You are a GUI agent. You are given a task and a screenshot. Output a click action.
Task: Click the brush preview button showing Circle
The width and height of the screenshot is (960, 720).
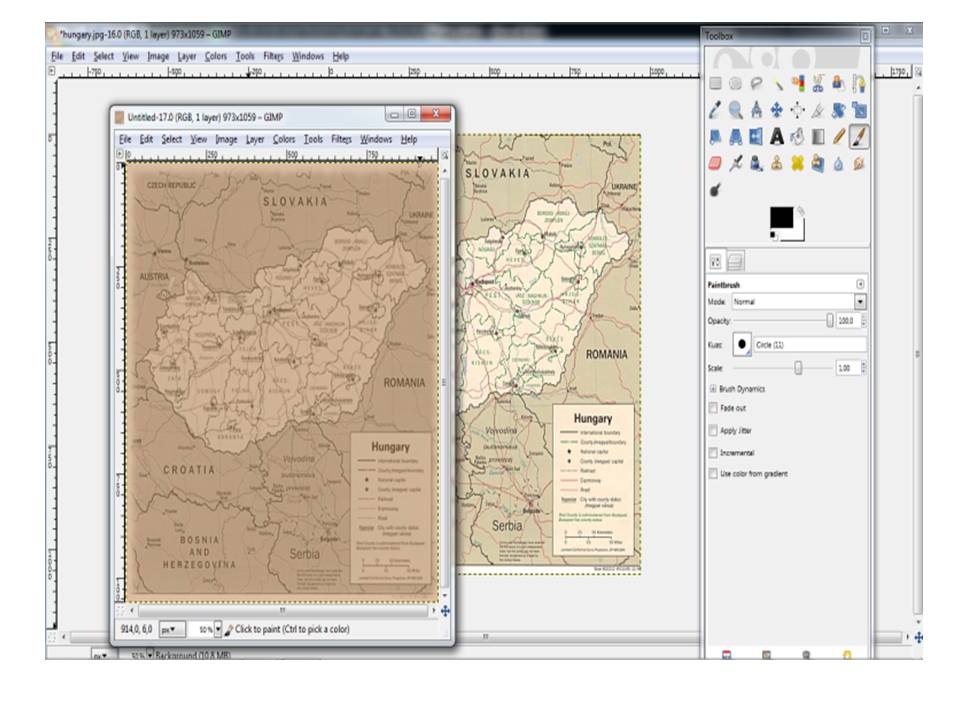[x=742, y=345]
